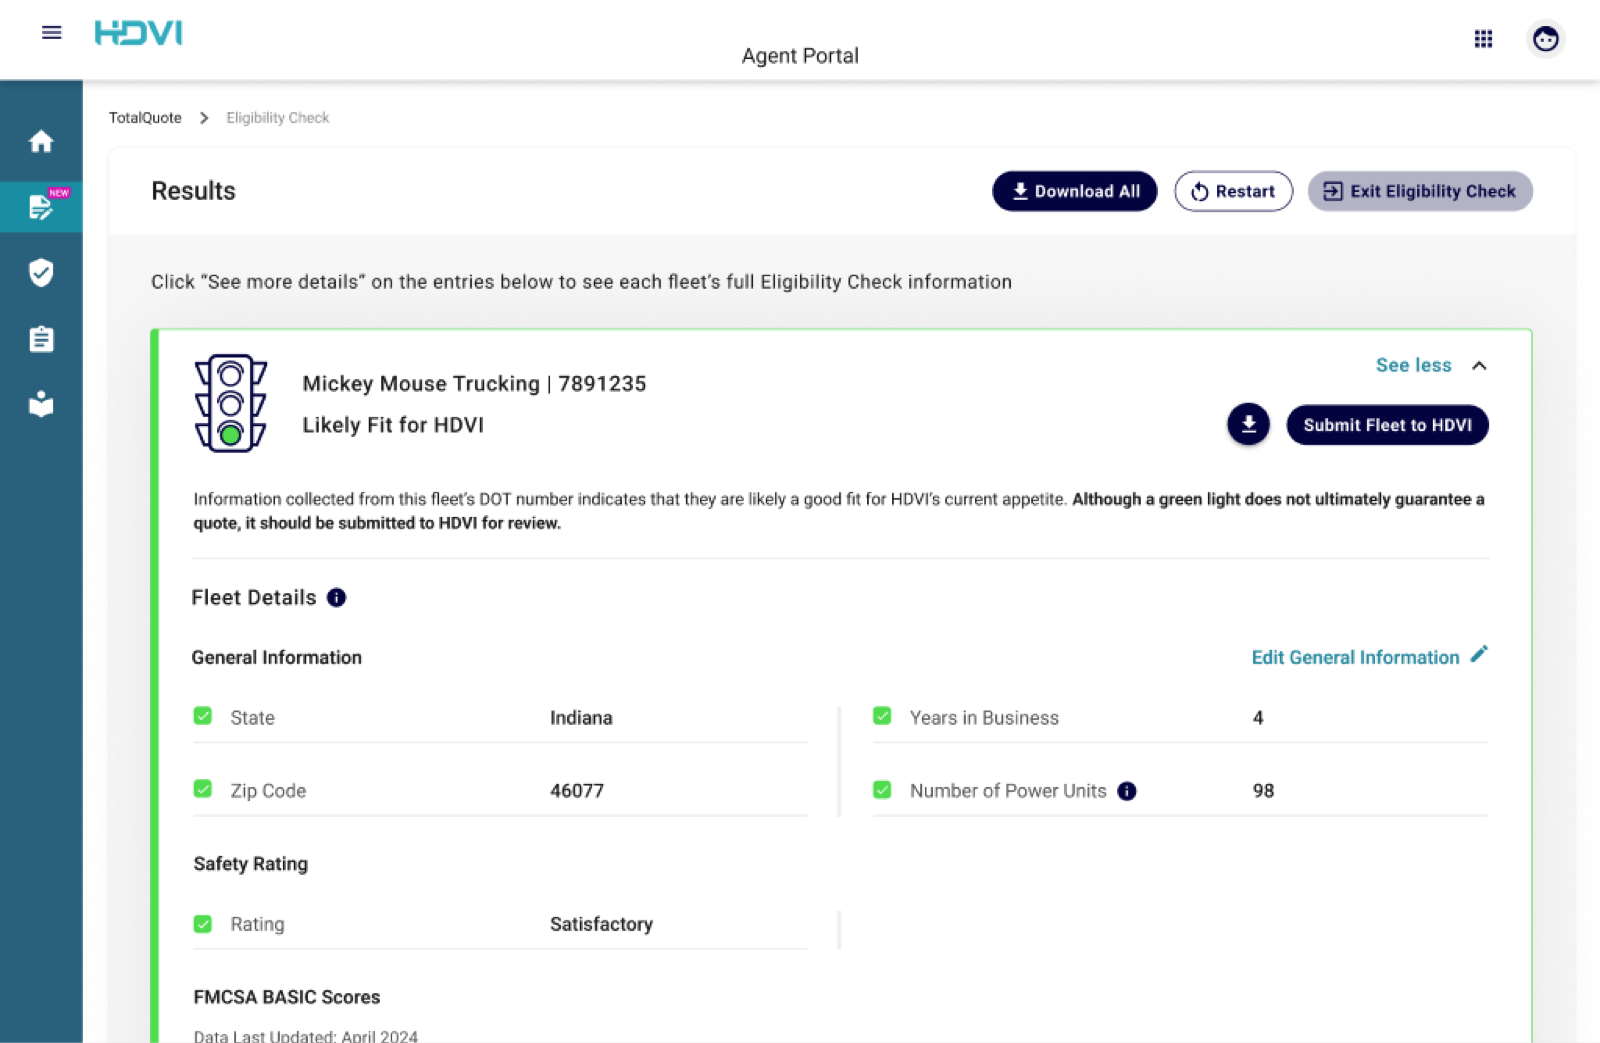Click the FMCSA BASIC Scores heading
The height and width of the screenshot is (1043, 1600).
287,997
